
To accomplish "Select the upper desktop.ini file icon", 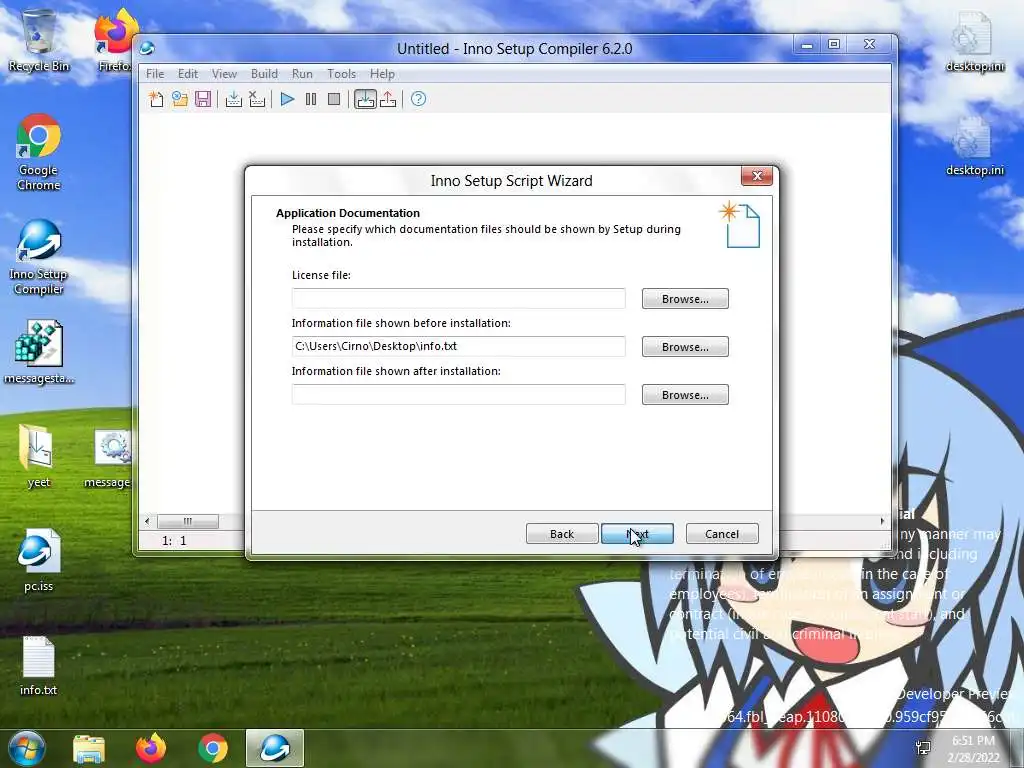I will pos(975,40).
